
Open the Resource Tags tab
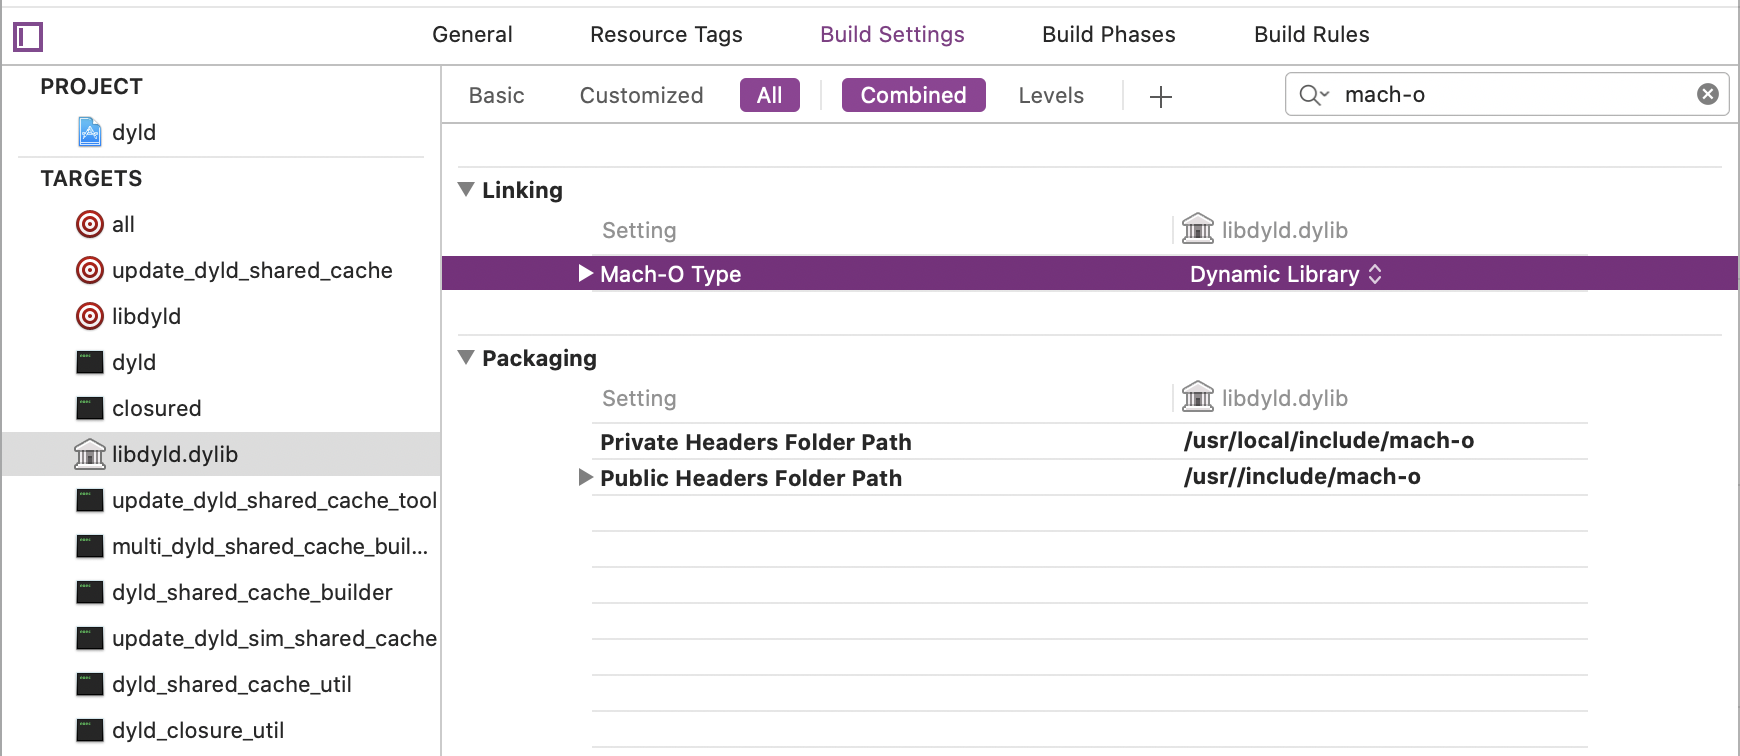click(666, 34)
